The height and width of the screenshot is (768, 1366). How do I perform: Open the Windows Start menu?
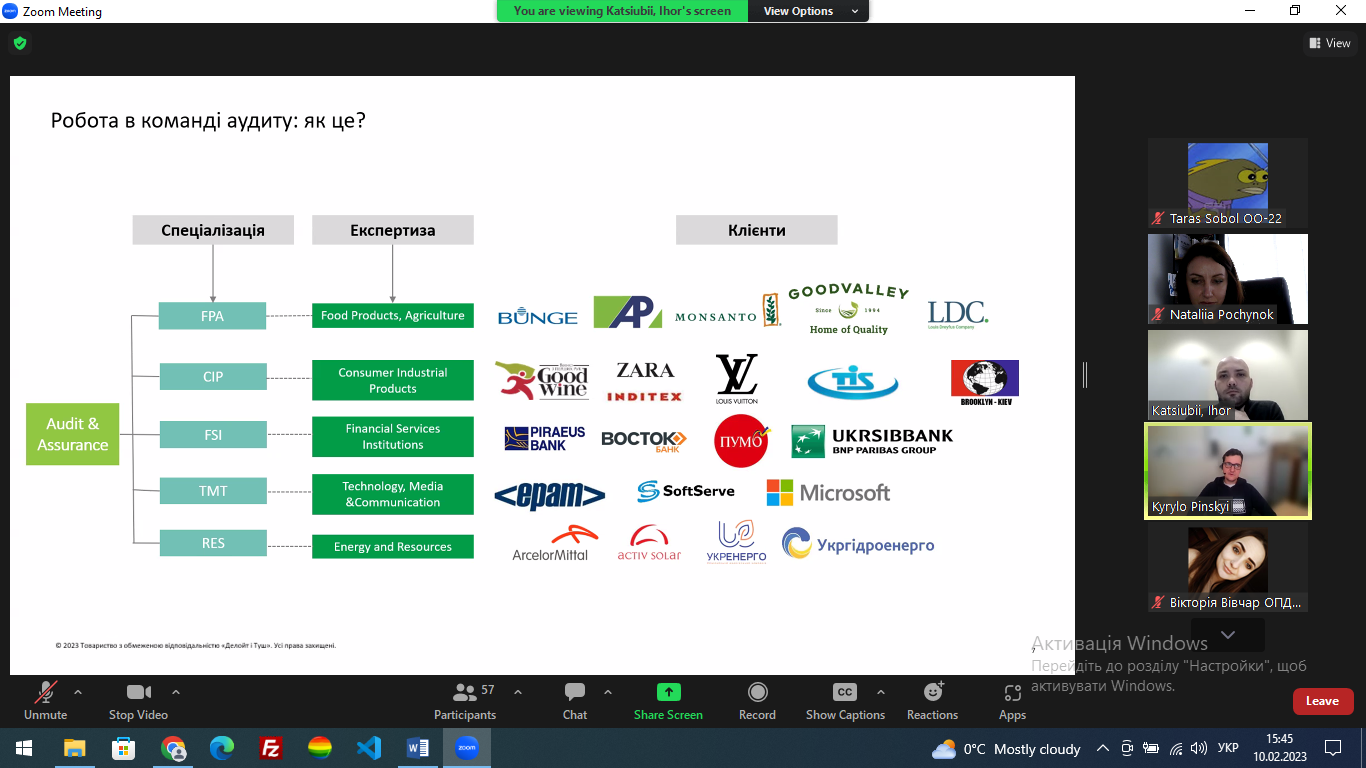click(x=23, y=748)
